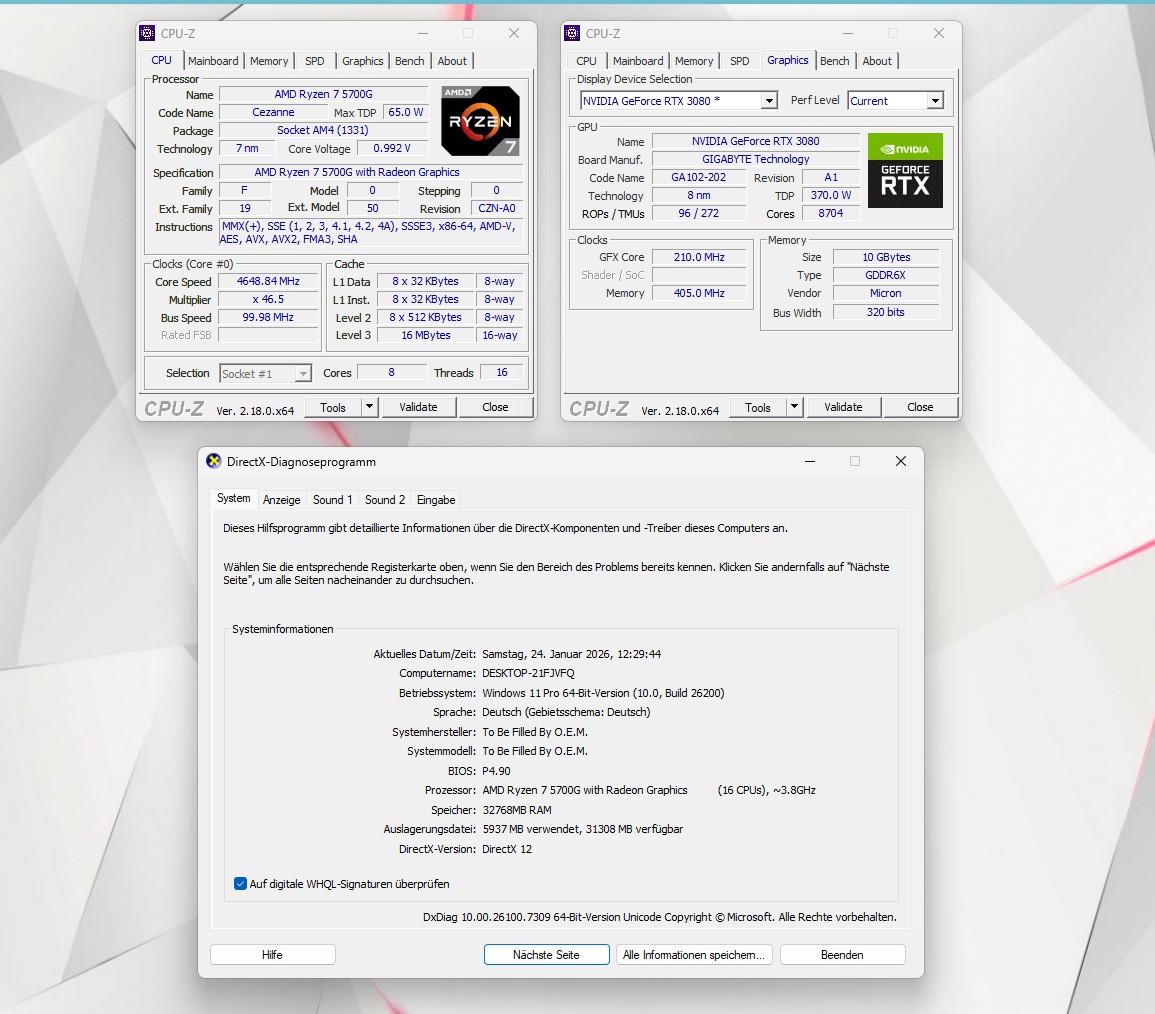This screenshot has height=1014, width=1155.
Task: Close the left CPU-Z window via X
Action: point(514,33)
